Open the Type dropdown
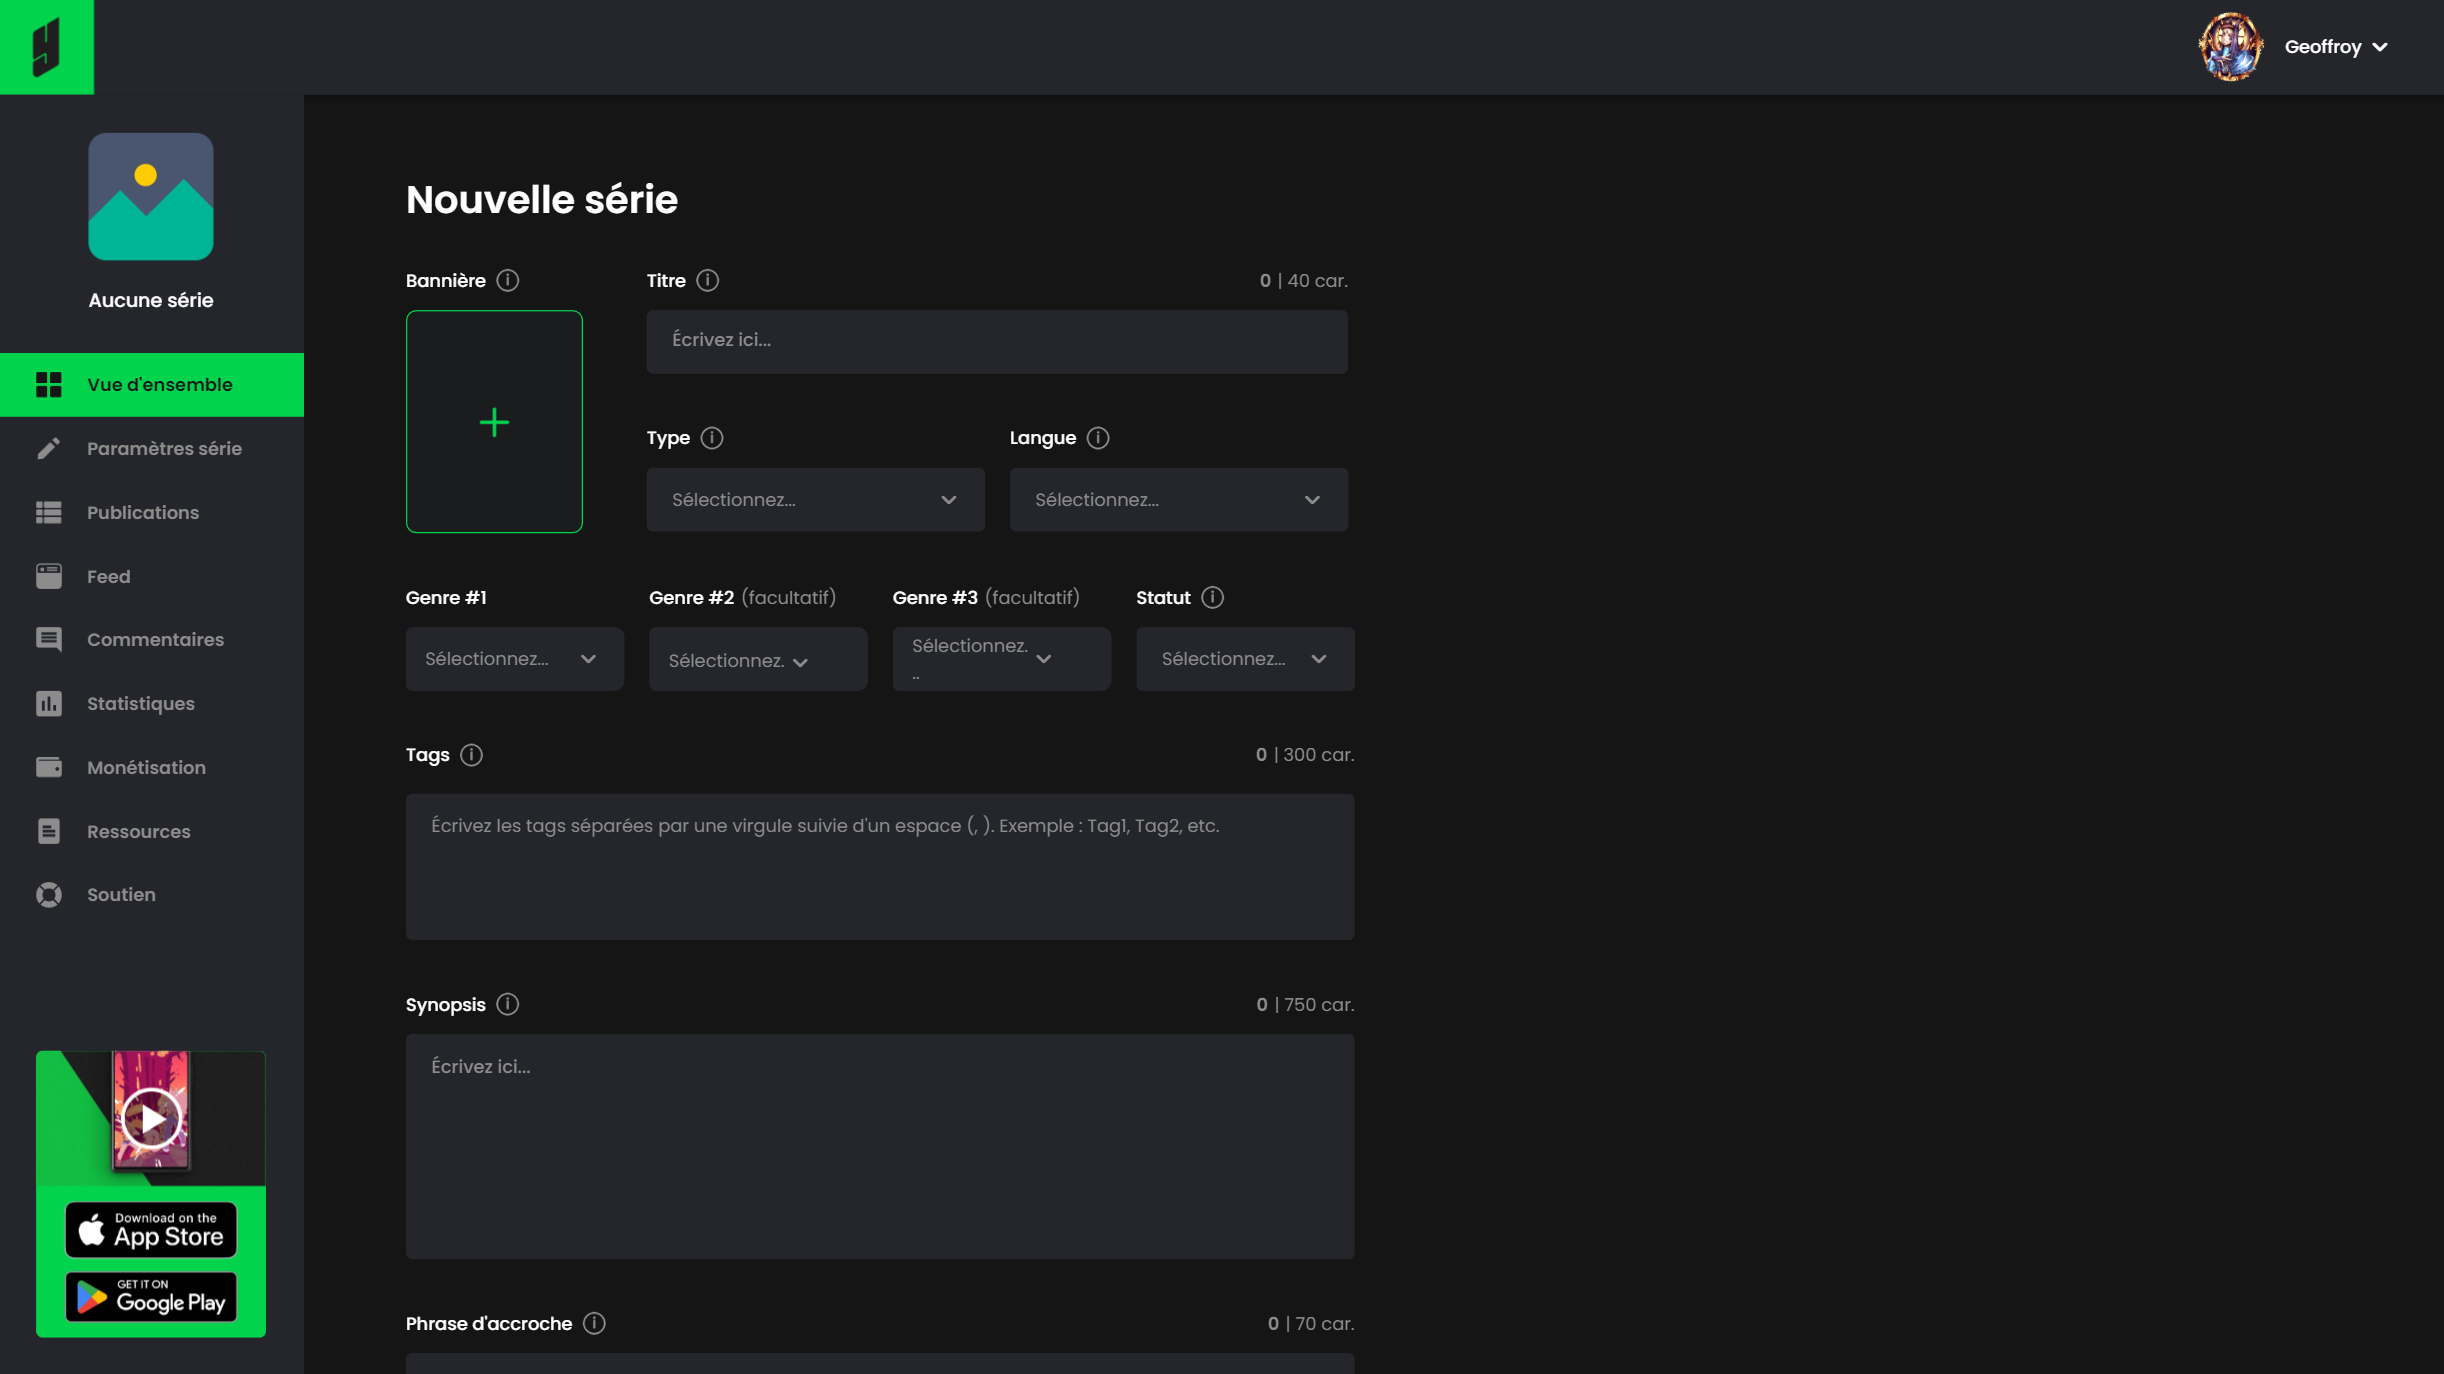Viewport: 2444px width, 1374px height. click(815, 500)
